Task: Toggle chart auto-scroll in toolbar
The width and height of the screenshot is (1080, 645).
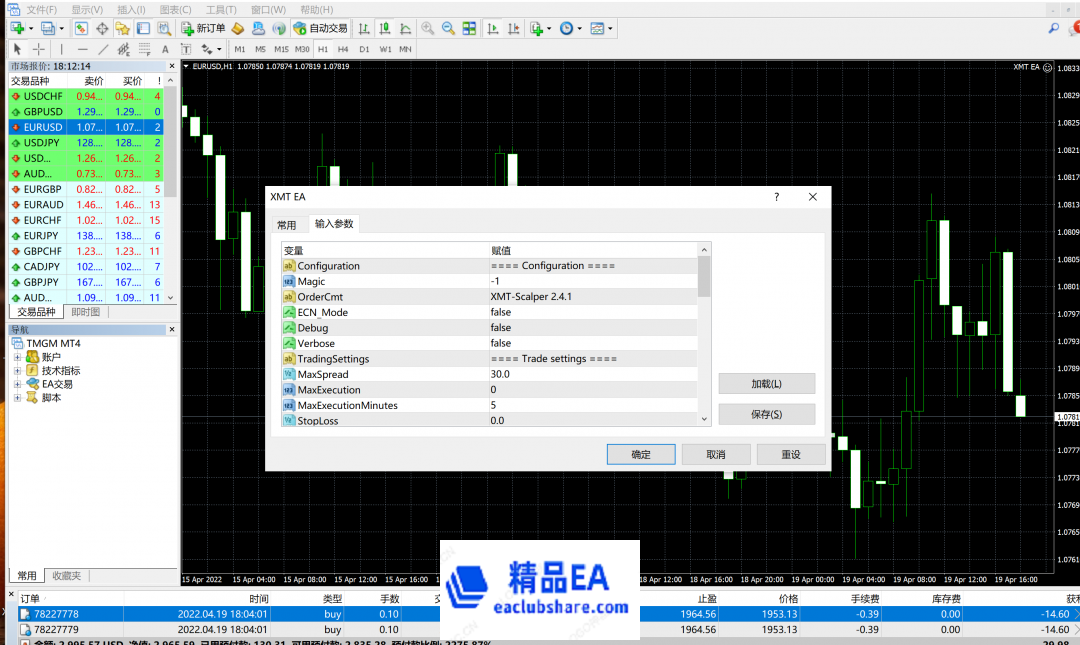Action: tap(492, 29)
